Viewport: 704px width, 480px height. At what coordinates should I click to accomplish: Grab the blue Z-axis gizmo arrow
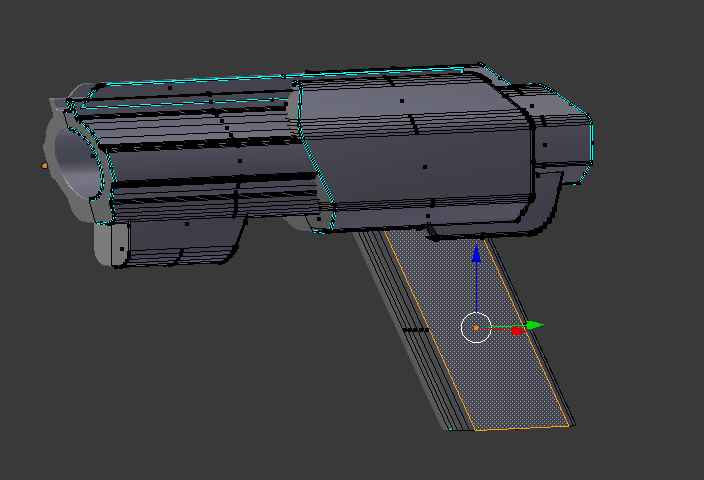(476, 254)
